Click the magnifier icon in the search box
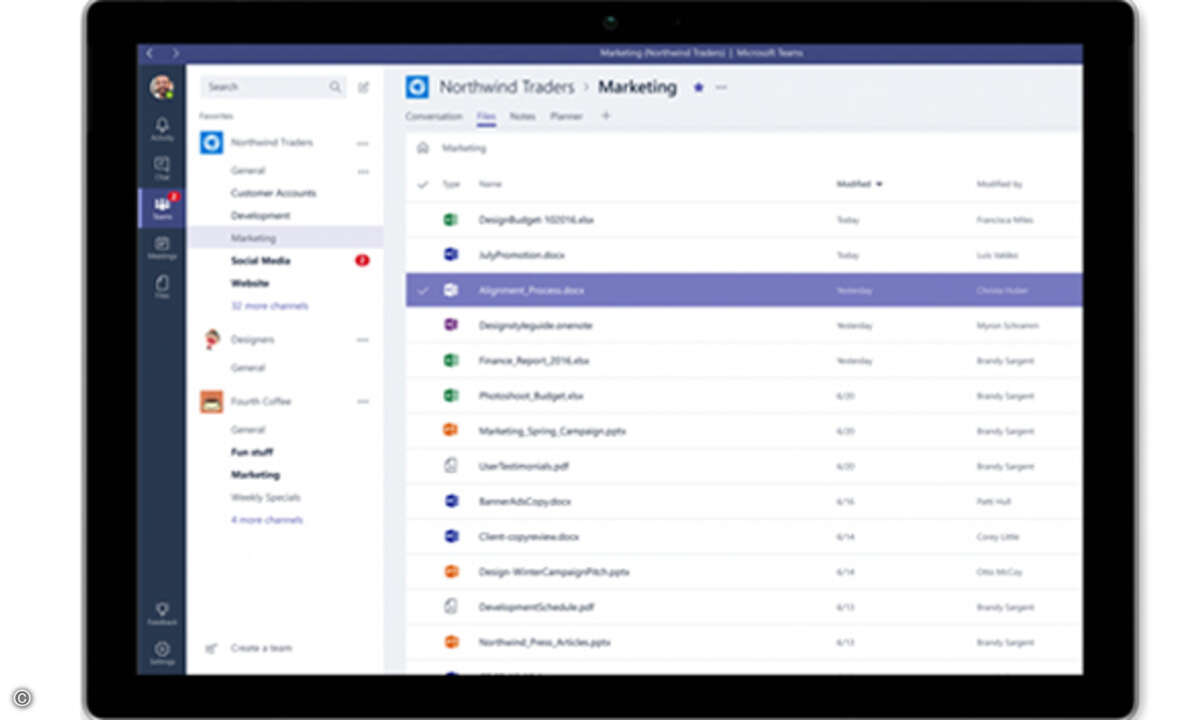1200x720 pixels. click(335, 87)
